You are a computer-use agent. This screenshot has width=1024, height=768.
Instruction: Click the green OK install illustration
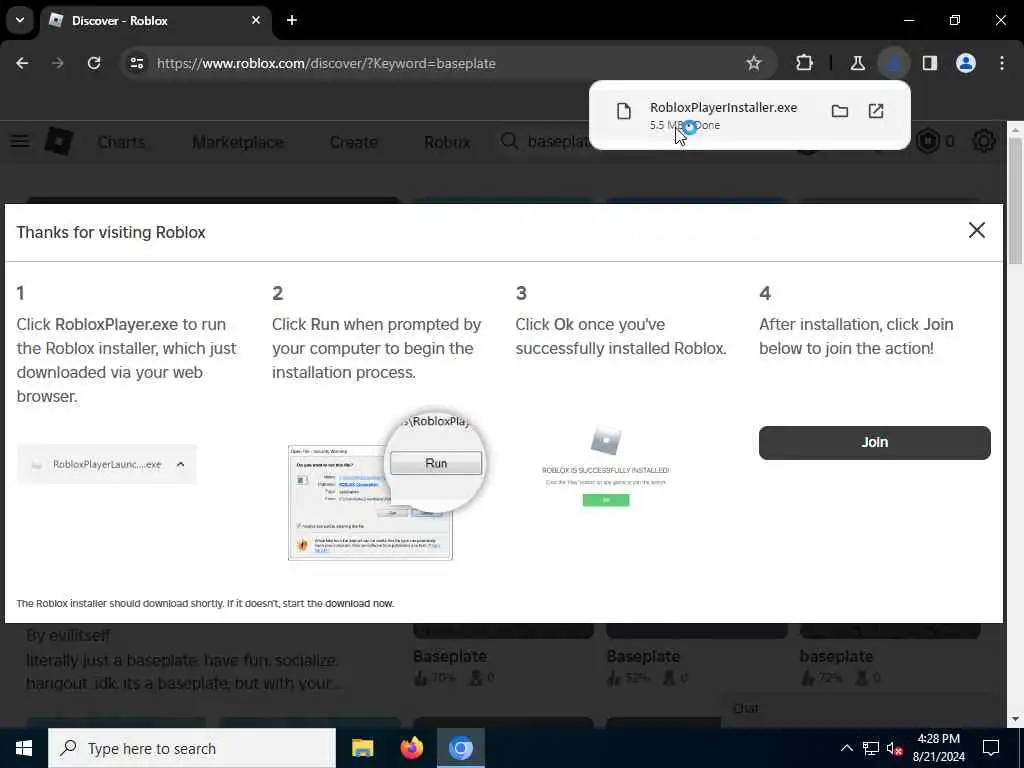[x=606, y=500]
